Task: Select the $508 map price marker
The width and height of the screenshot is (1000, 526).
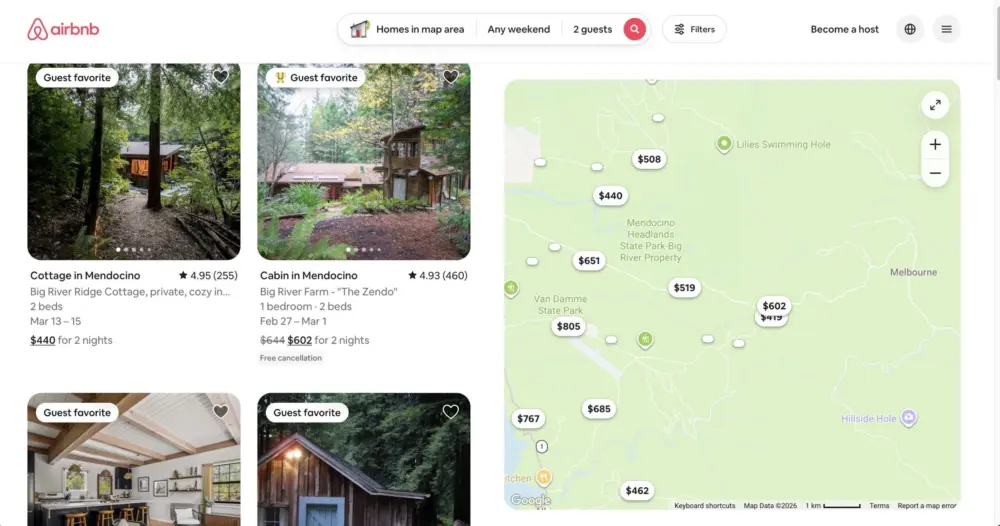Action: 649,159
